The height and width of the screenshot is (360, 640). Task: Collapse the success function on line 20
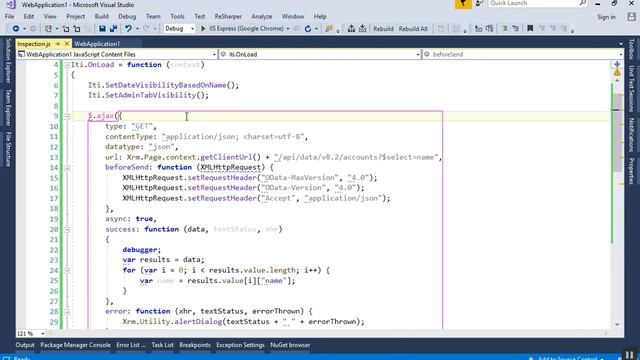pos(67,229)
